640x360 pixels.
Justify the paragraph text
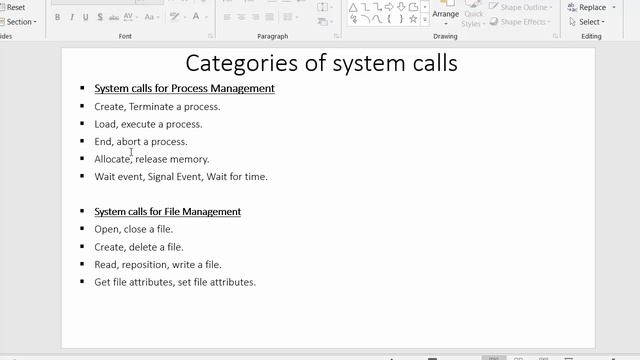pos(269,17)
